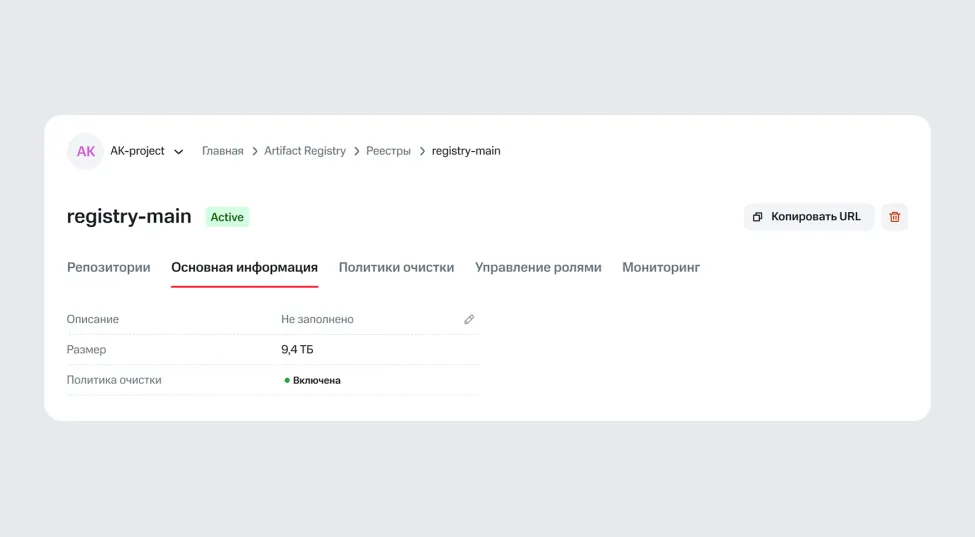Edit description with the pencil icon
975x537 pixels.
[x=469, y=320]
